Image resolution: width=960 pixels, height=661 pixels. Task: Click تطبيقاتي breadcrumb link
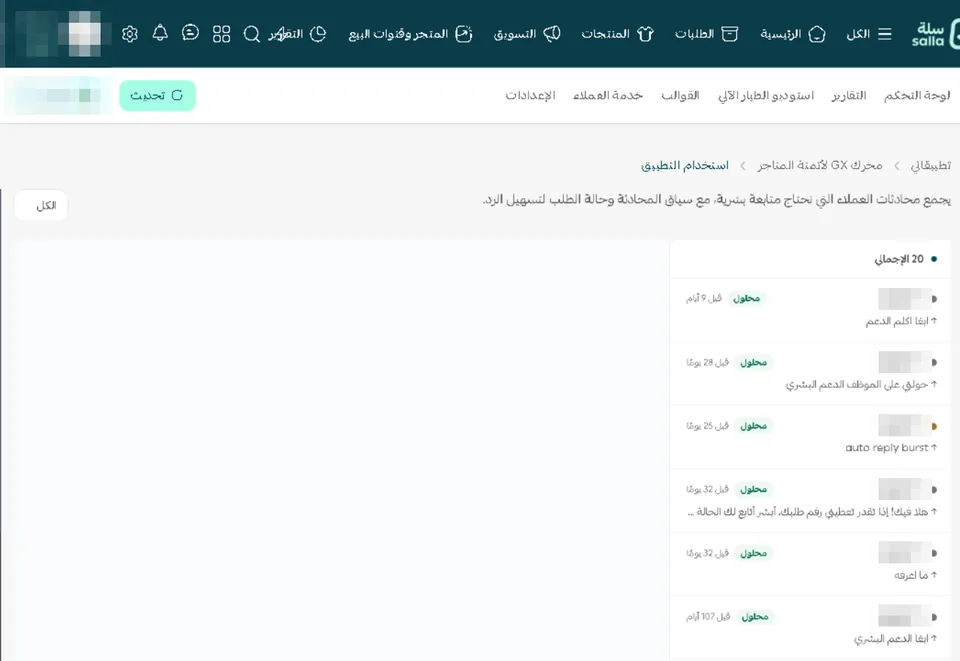pyautogui.click(x=931, y=165)
